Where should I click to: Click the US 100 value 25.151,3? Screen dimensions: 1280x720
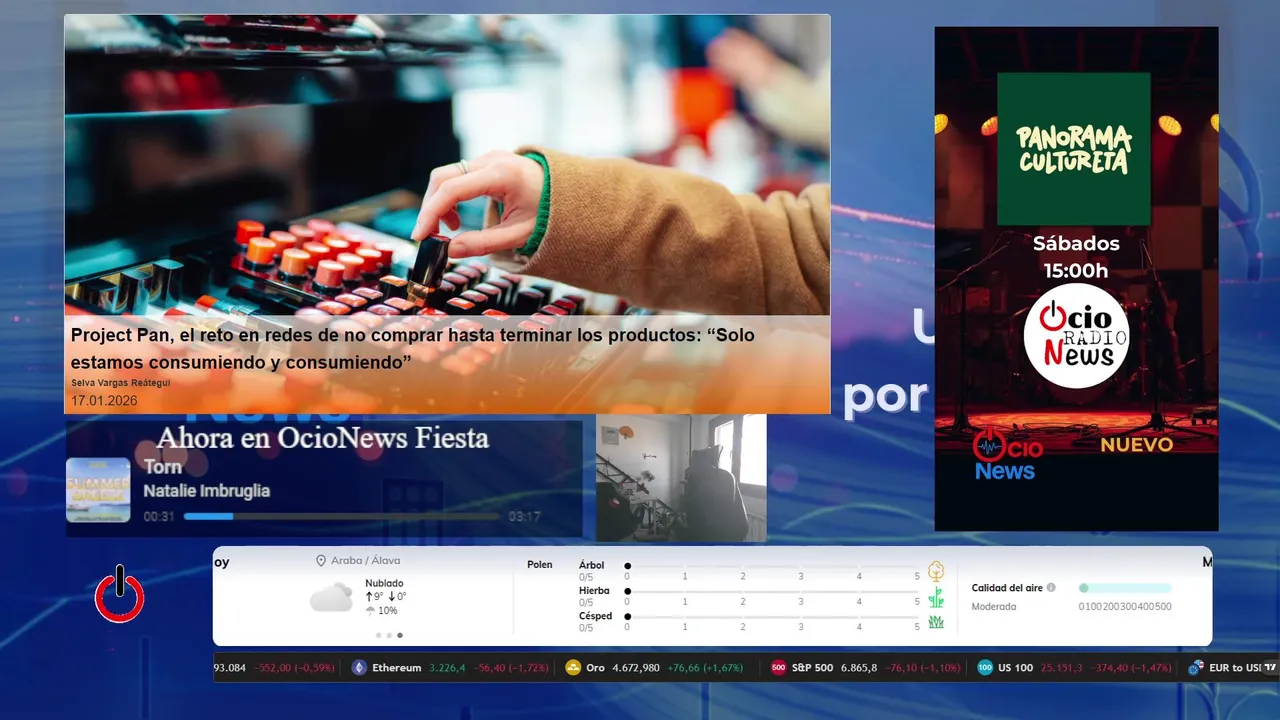[x=1061, y=668]
